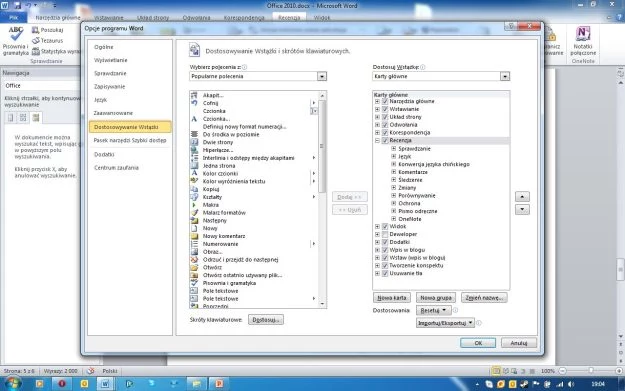
Task: Select the Kształty command
Action: click(x=212, y=197)
